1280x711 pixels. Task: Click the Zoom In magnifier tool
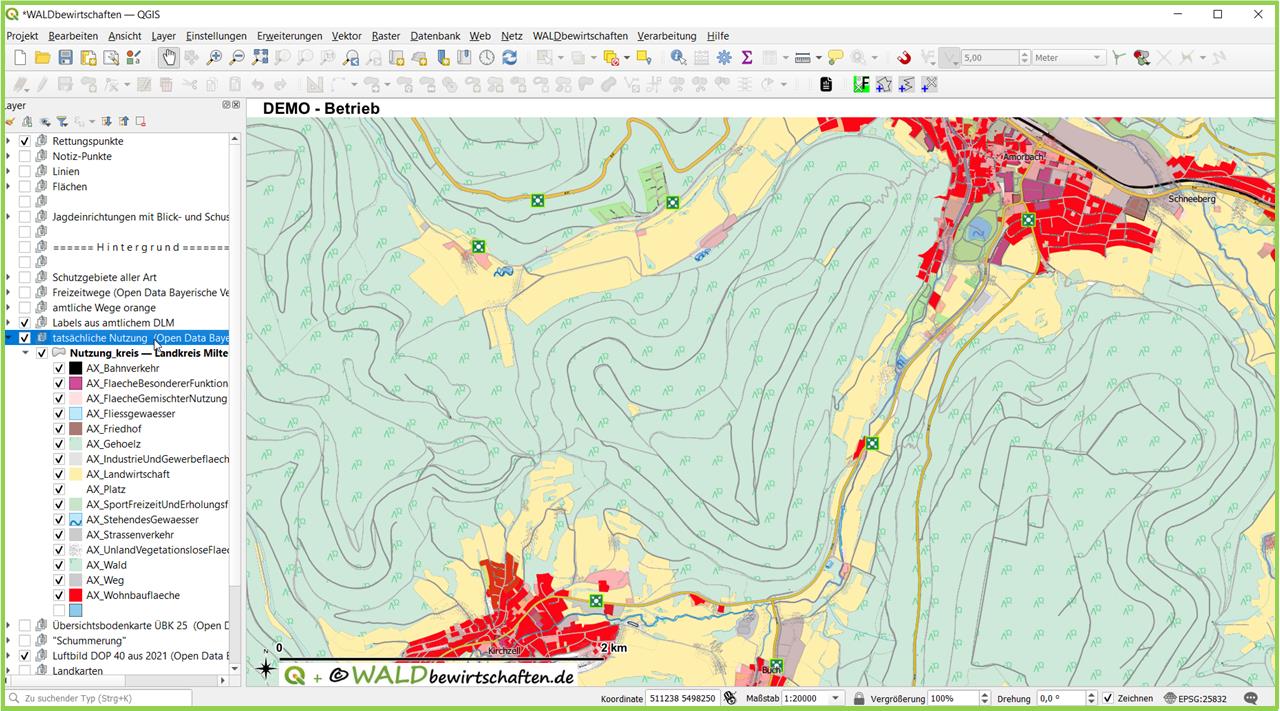click(214, 58)
